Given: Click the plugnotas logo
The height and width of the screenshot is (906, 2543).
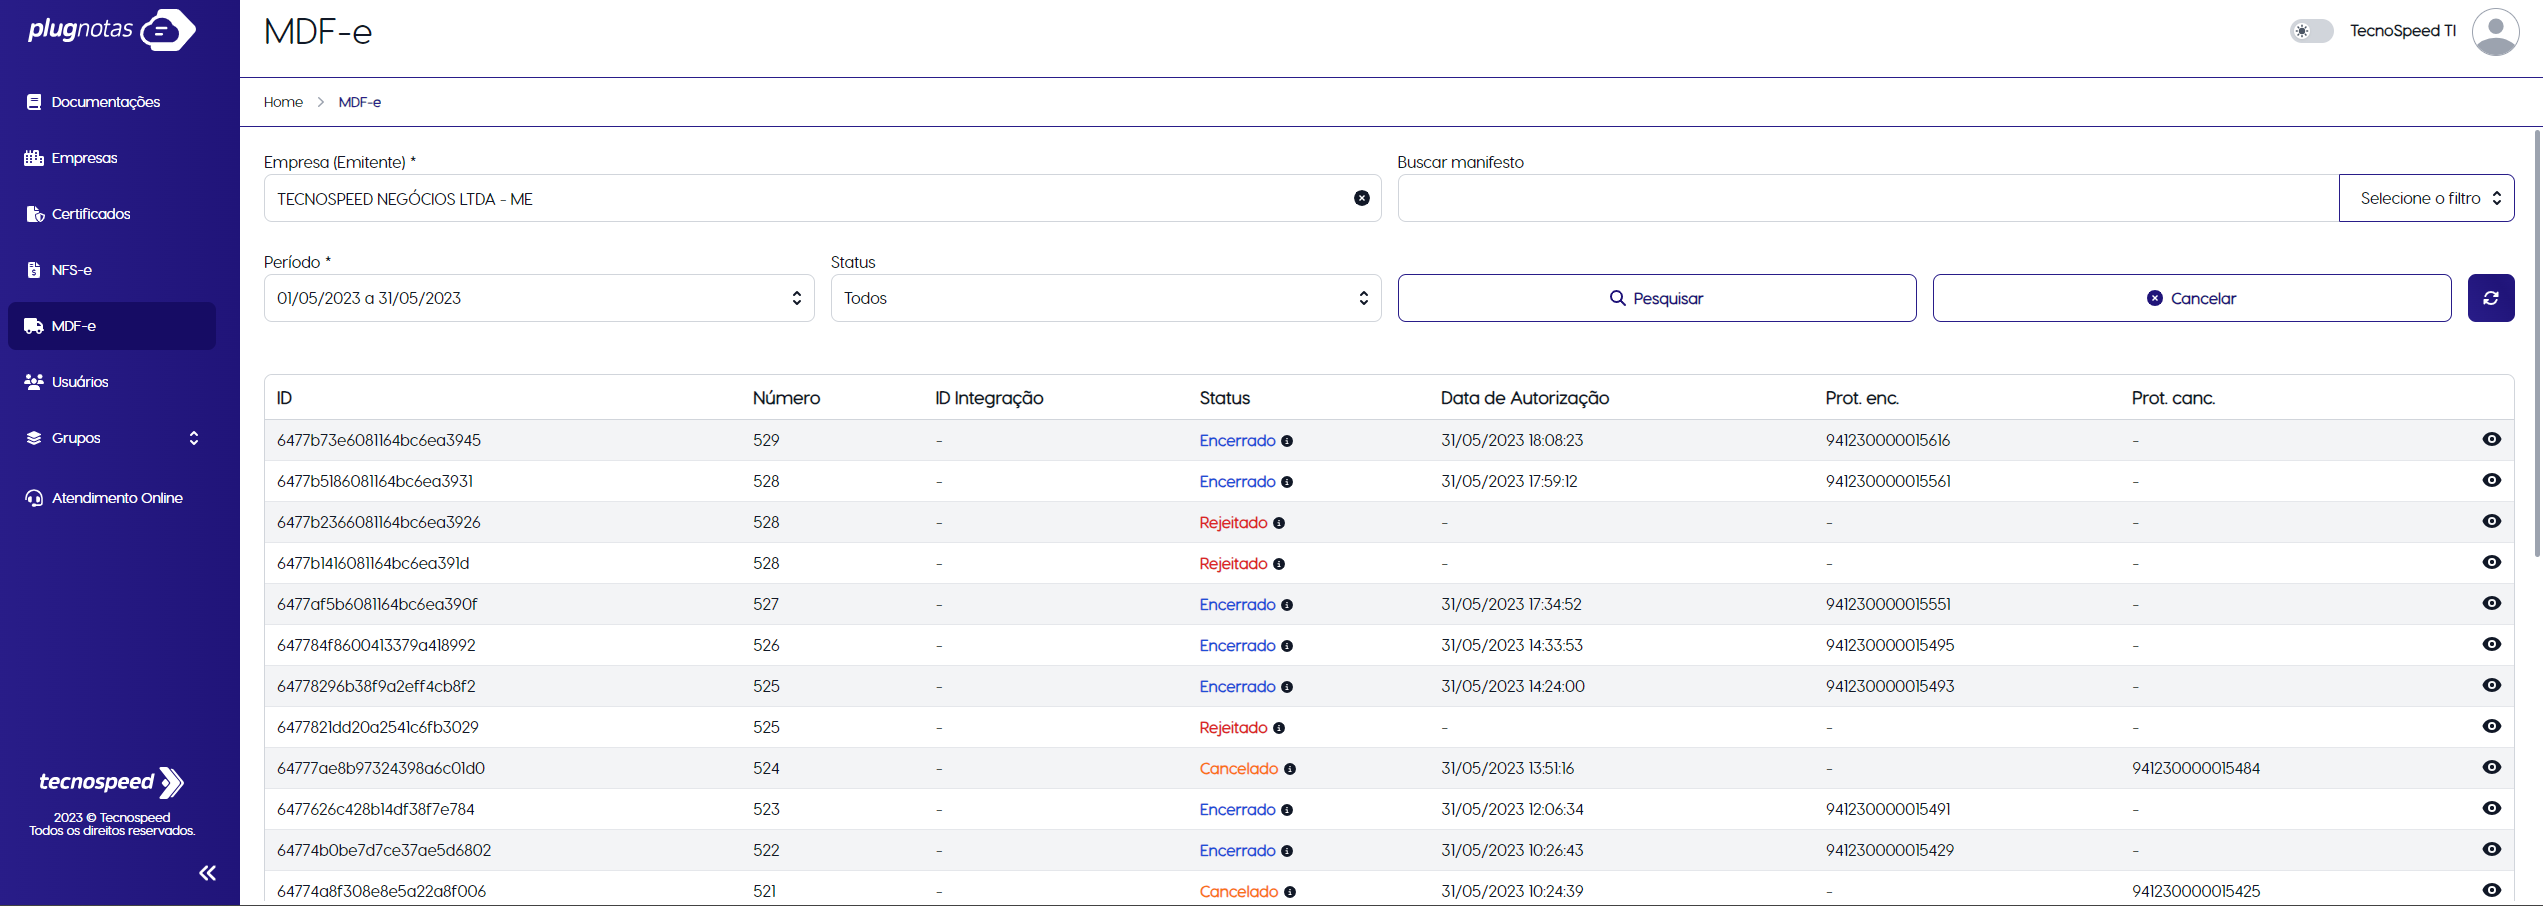Looking at the screenshot, I should pyautogui.click(x=112, y=29).
